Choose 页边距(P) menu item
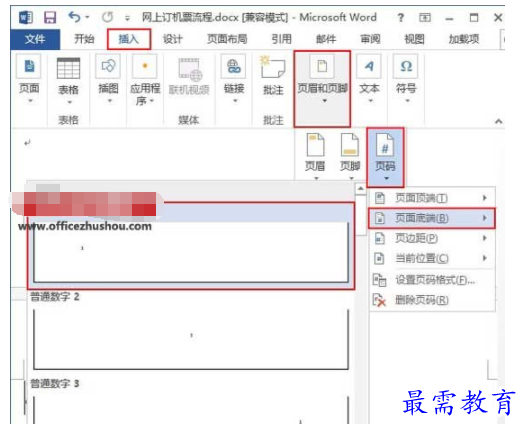The width and height of the screenshot is (524, 434). pyautogui.click(x=432, y=238)
